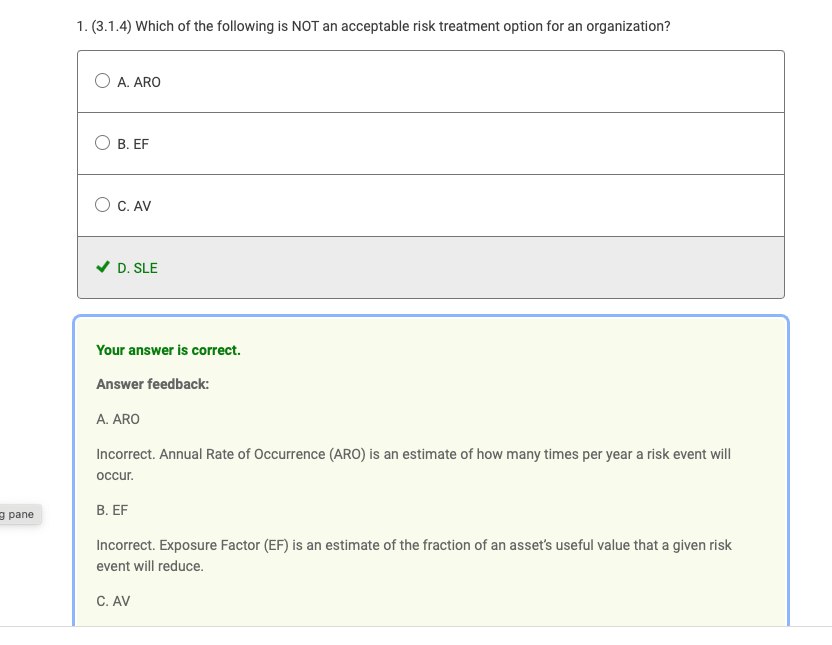Viewport: 832px width, 645px height.
Task: Click the 'D. SLE' answer label
Action: 137,268
